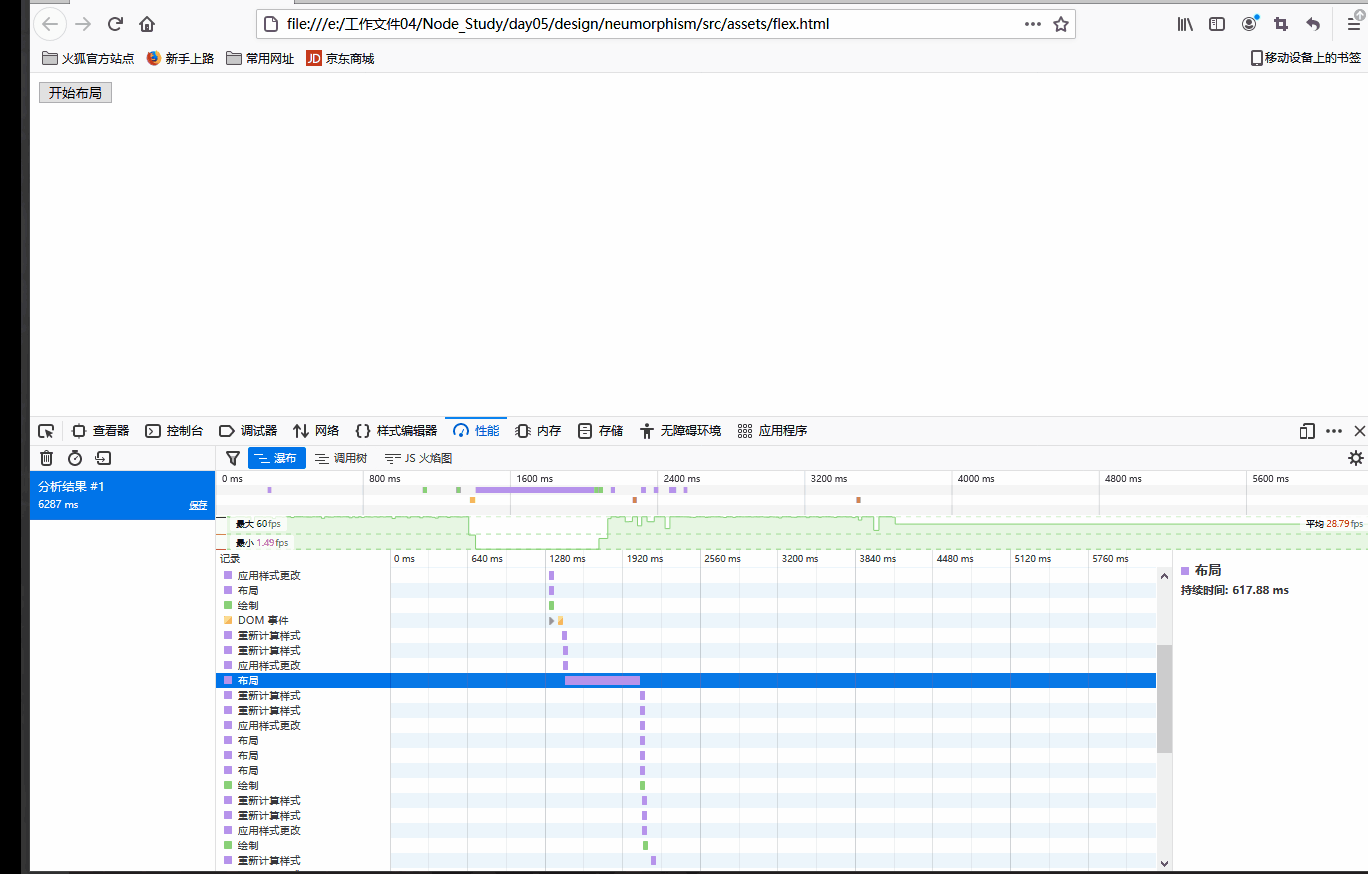Image resolution: width=1368 pixels, height=874 pixels.
Task: Click the highlighted 布局 record row label
Action: [248, 681]
